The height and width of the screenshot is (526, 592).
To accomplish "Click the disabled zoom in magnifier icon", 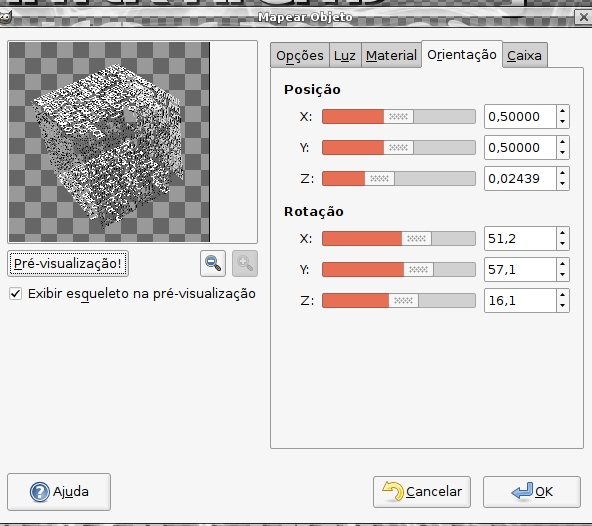I will [245, 263].
